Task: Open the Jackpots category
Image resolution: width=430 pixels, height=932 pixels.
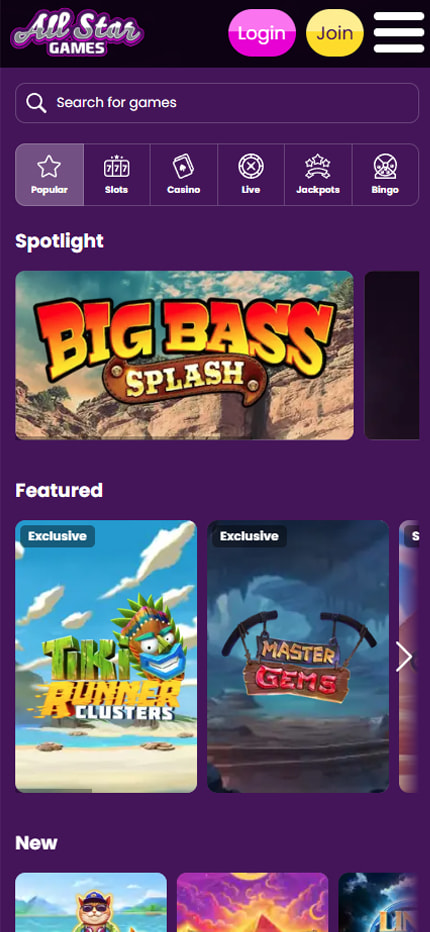Action: click(x=318, y=175)
